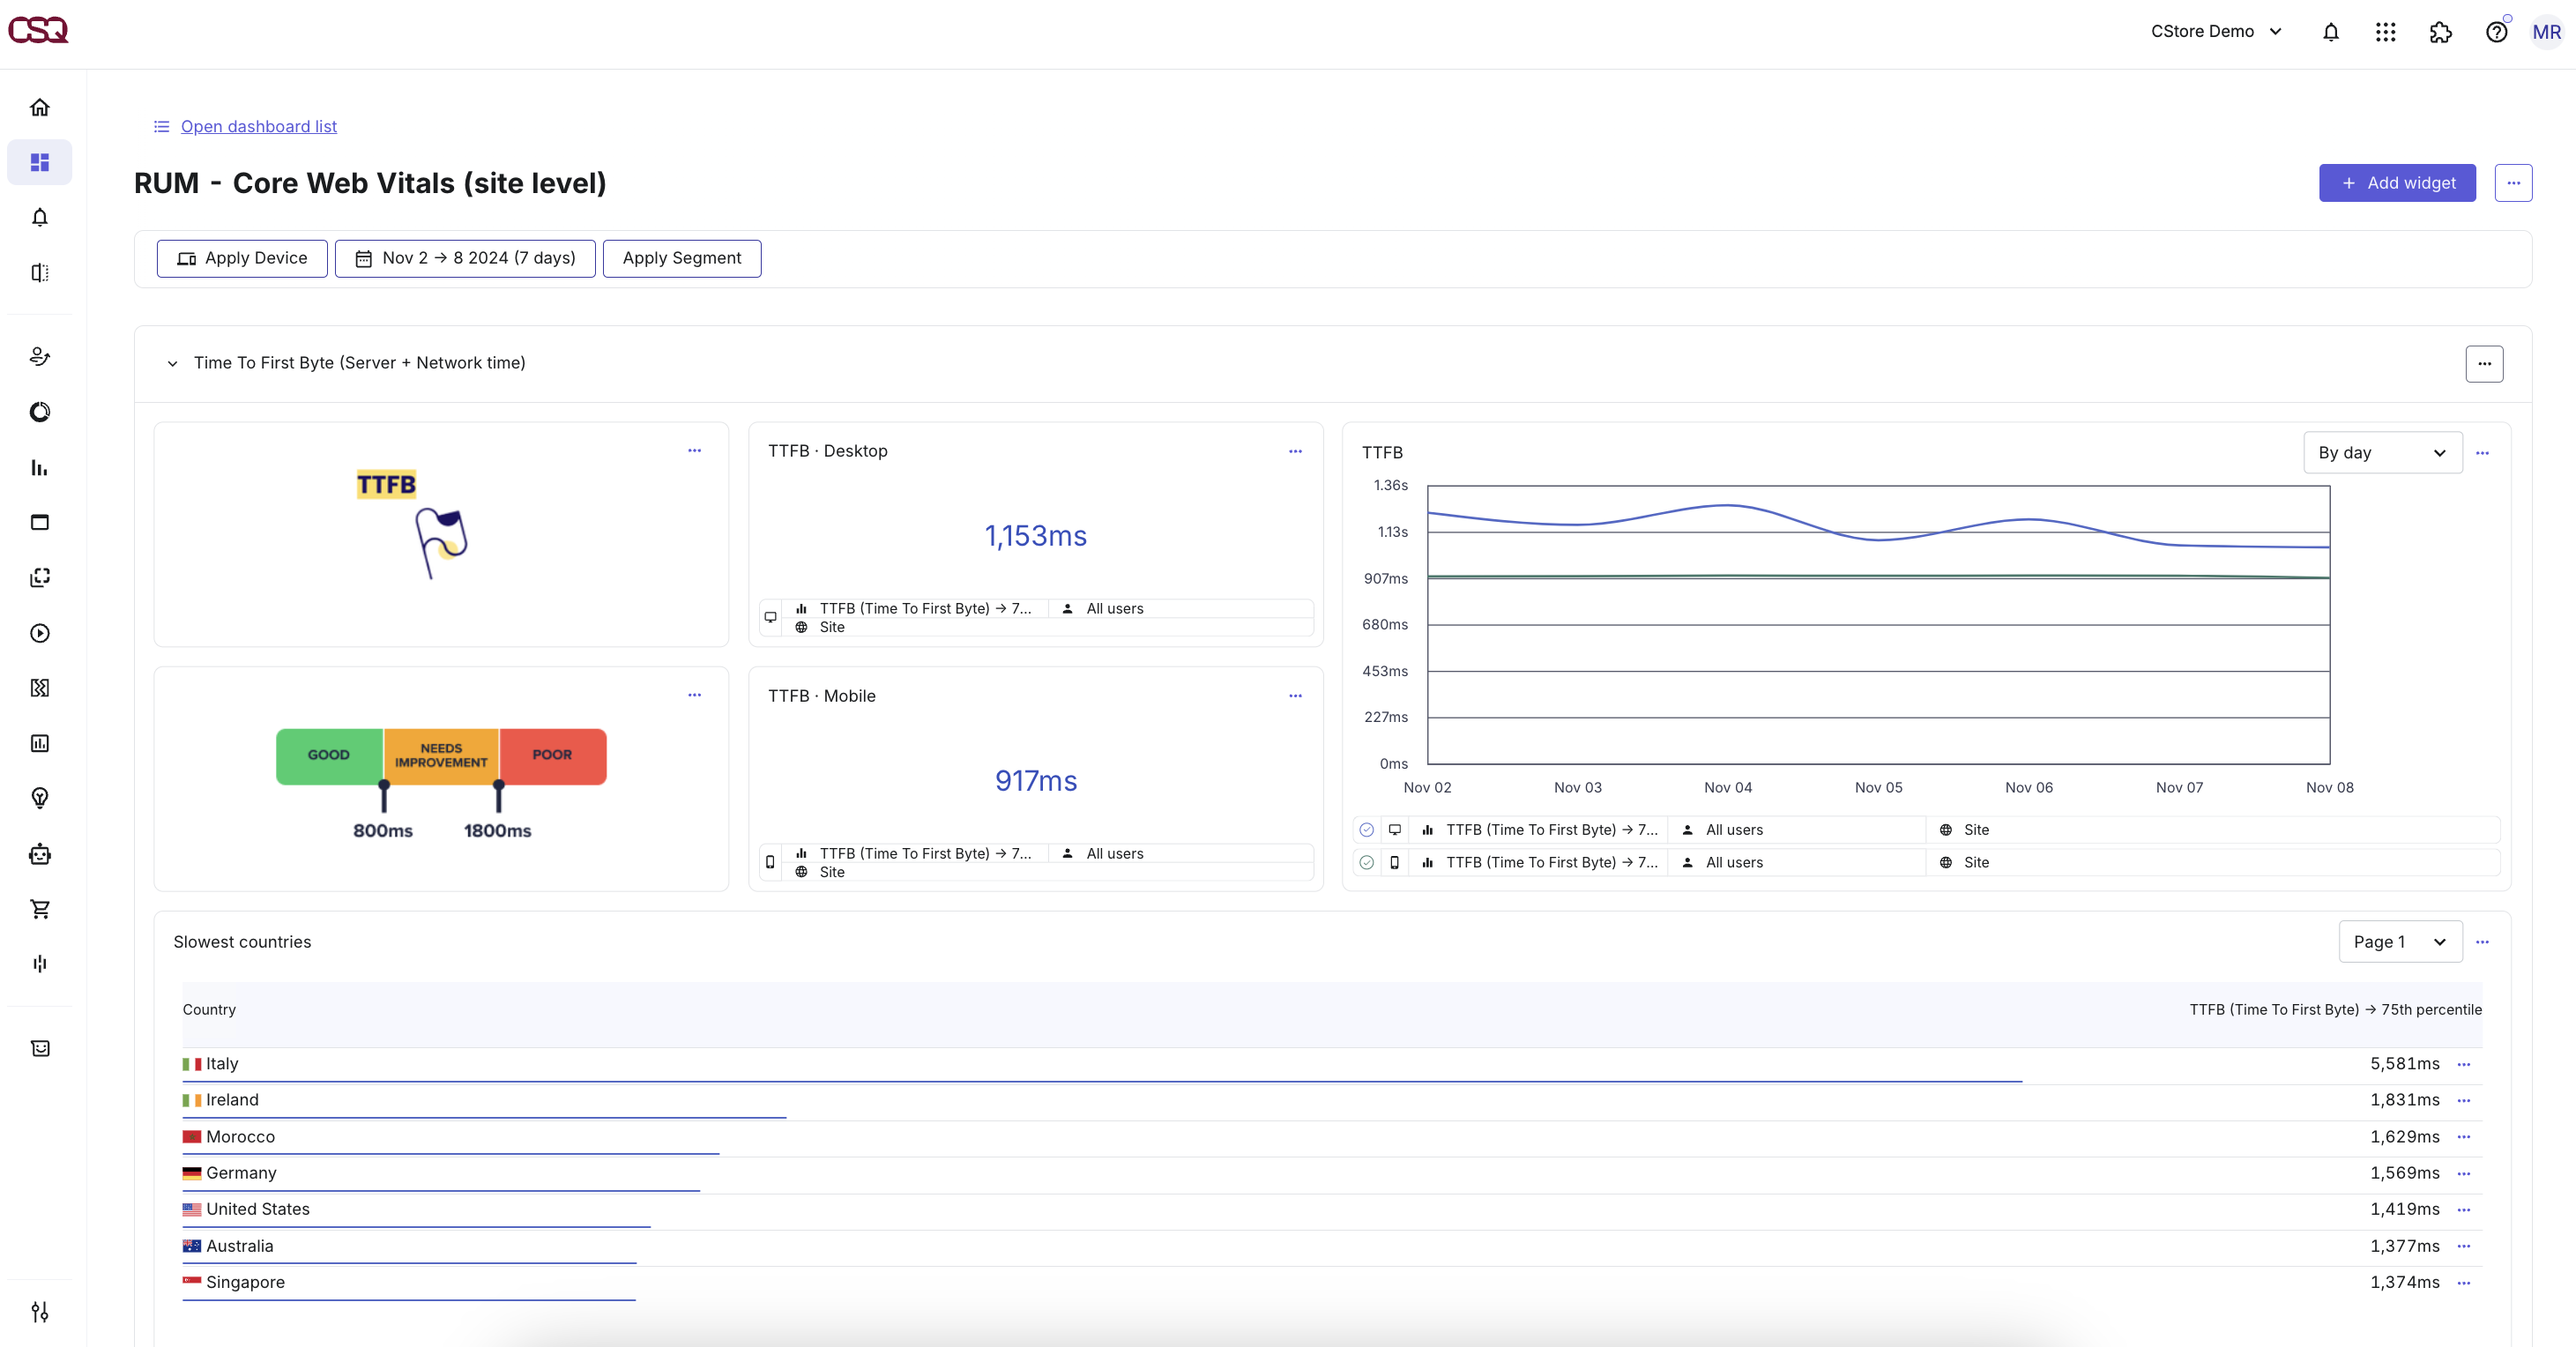This screenshot has width=2576, height=1347.
Task: Open Germany row options menu
Action: (2464, 1174)
